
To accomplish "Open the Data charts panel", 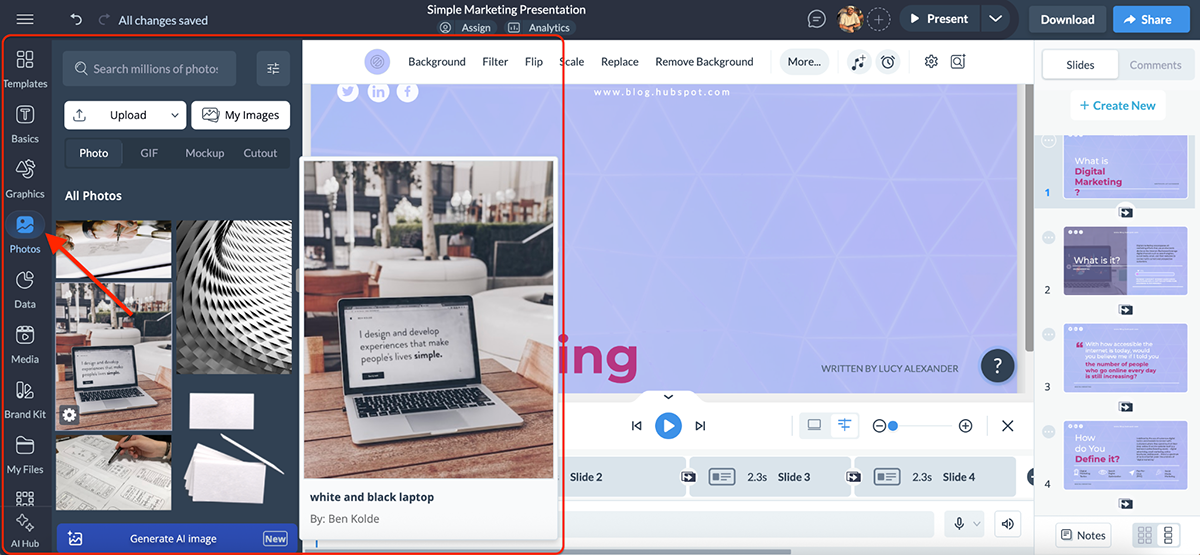I will coord(25,287).
